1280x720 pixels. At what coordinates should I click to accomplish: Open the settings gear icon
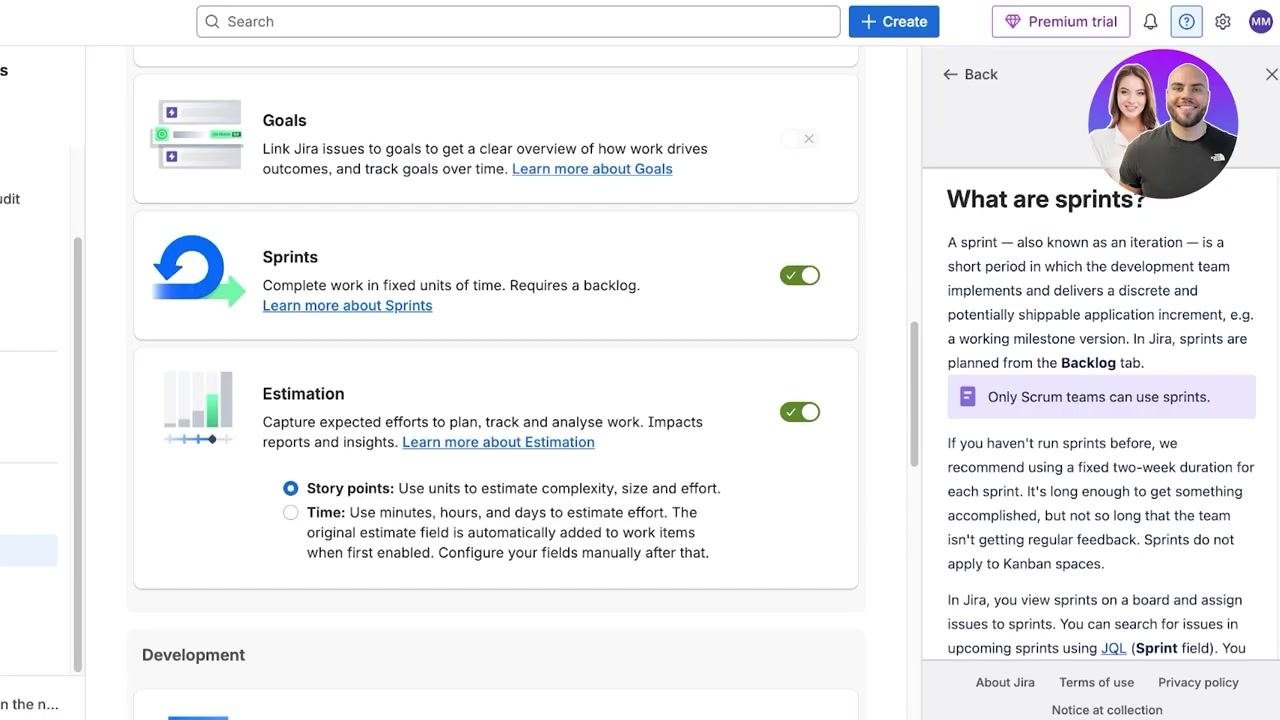[x=1223, y=22]
